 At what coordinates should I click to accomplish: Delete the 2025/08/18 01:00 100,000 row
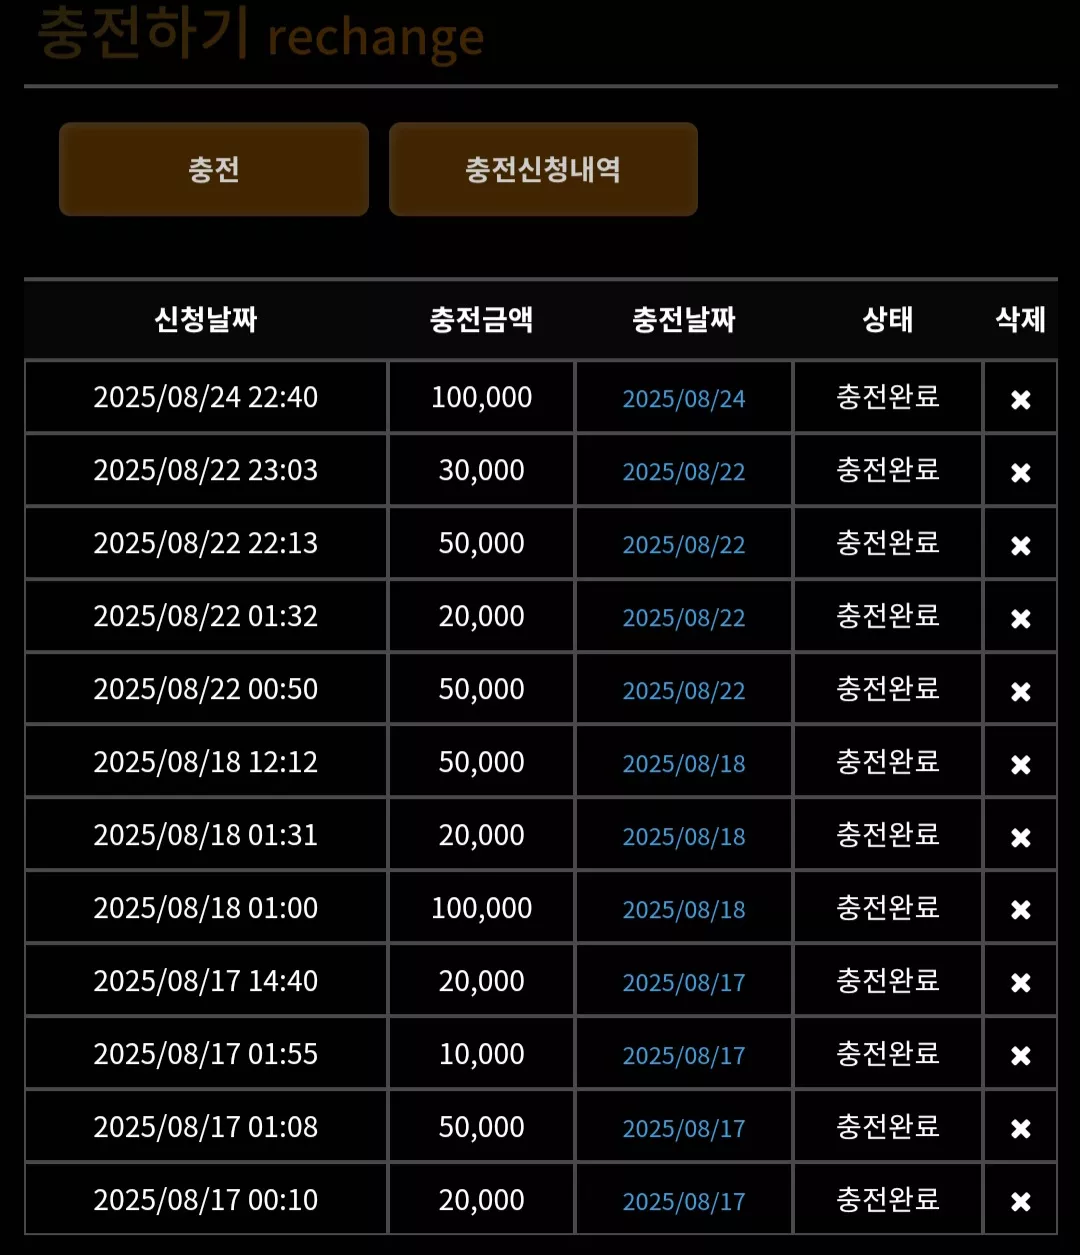(1020, 910)
